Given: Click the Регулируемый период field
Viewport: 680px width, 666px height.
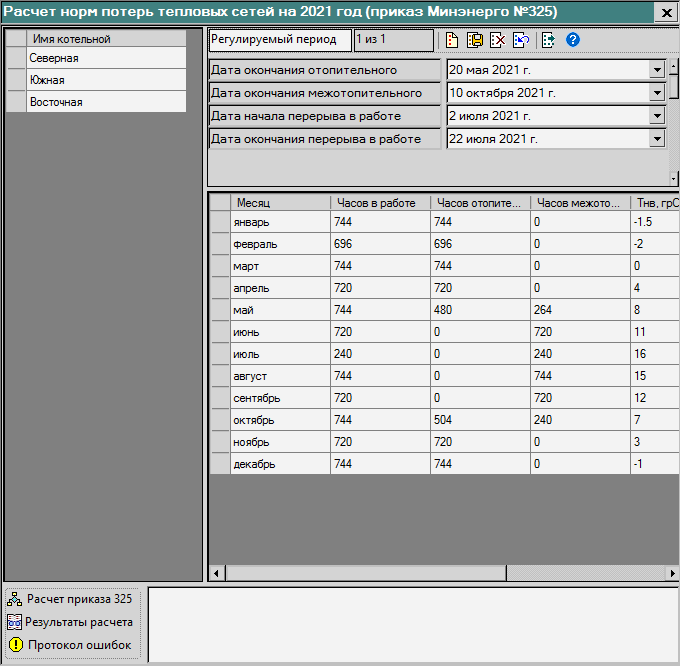Looking at the screenshot, I should [x=279, y=40].
